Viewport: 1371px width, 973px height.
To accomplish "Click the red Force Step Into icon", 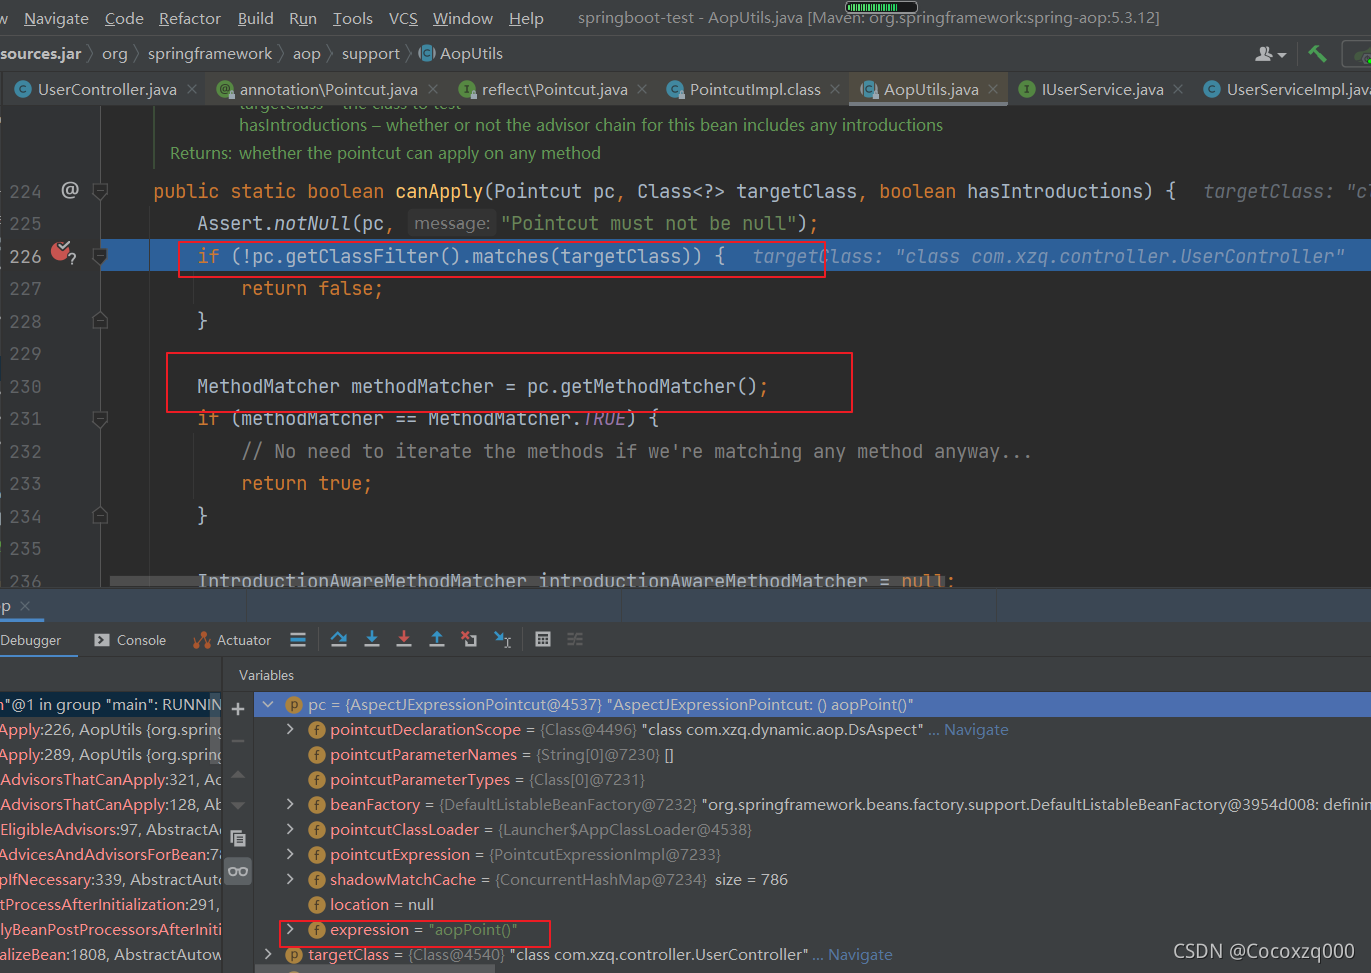I will 404,639.
